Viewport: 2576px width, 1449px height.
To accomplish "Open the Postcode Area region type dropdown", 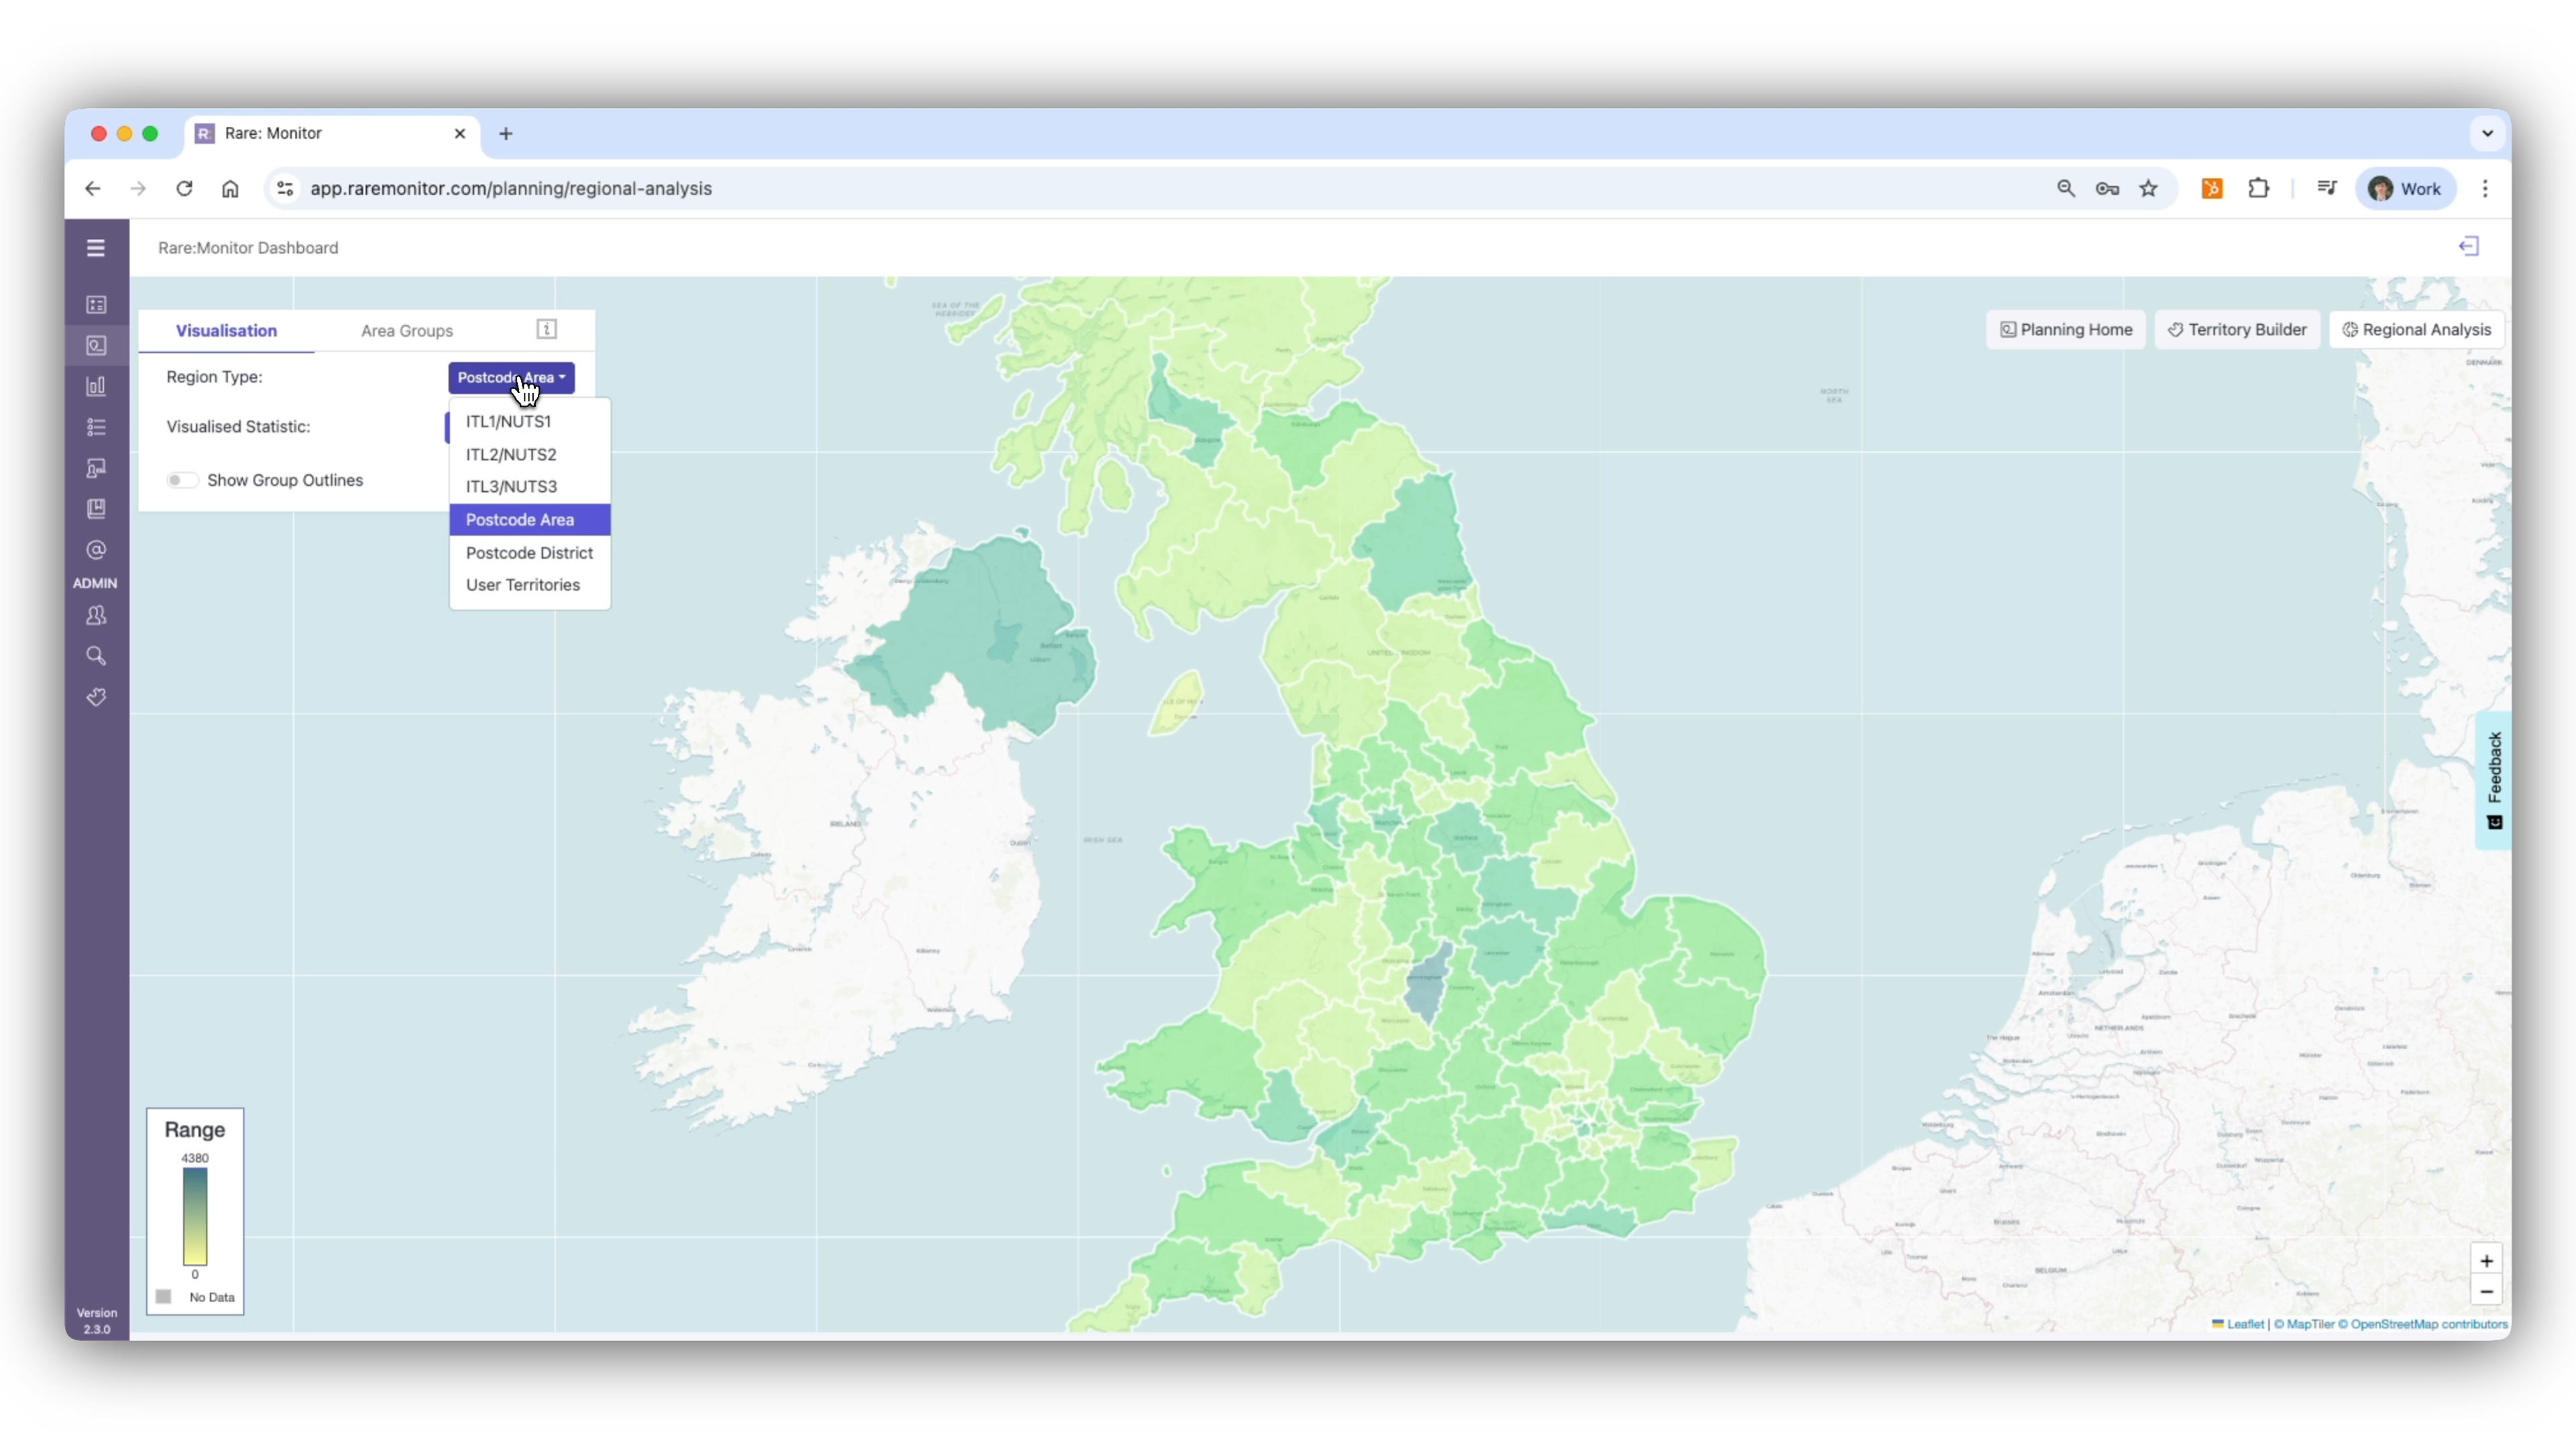I will 511,377.
